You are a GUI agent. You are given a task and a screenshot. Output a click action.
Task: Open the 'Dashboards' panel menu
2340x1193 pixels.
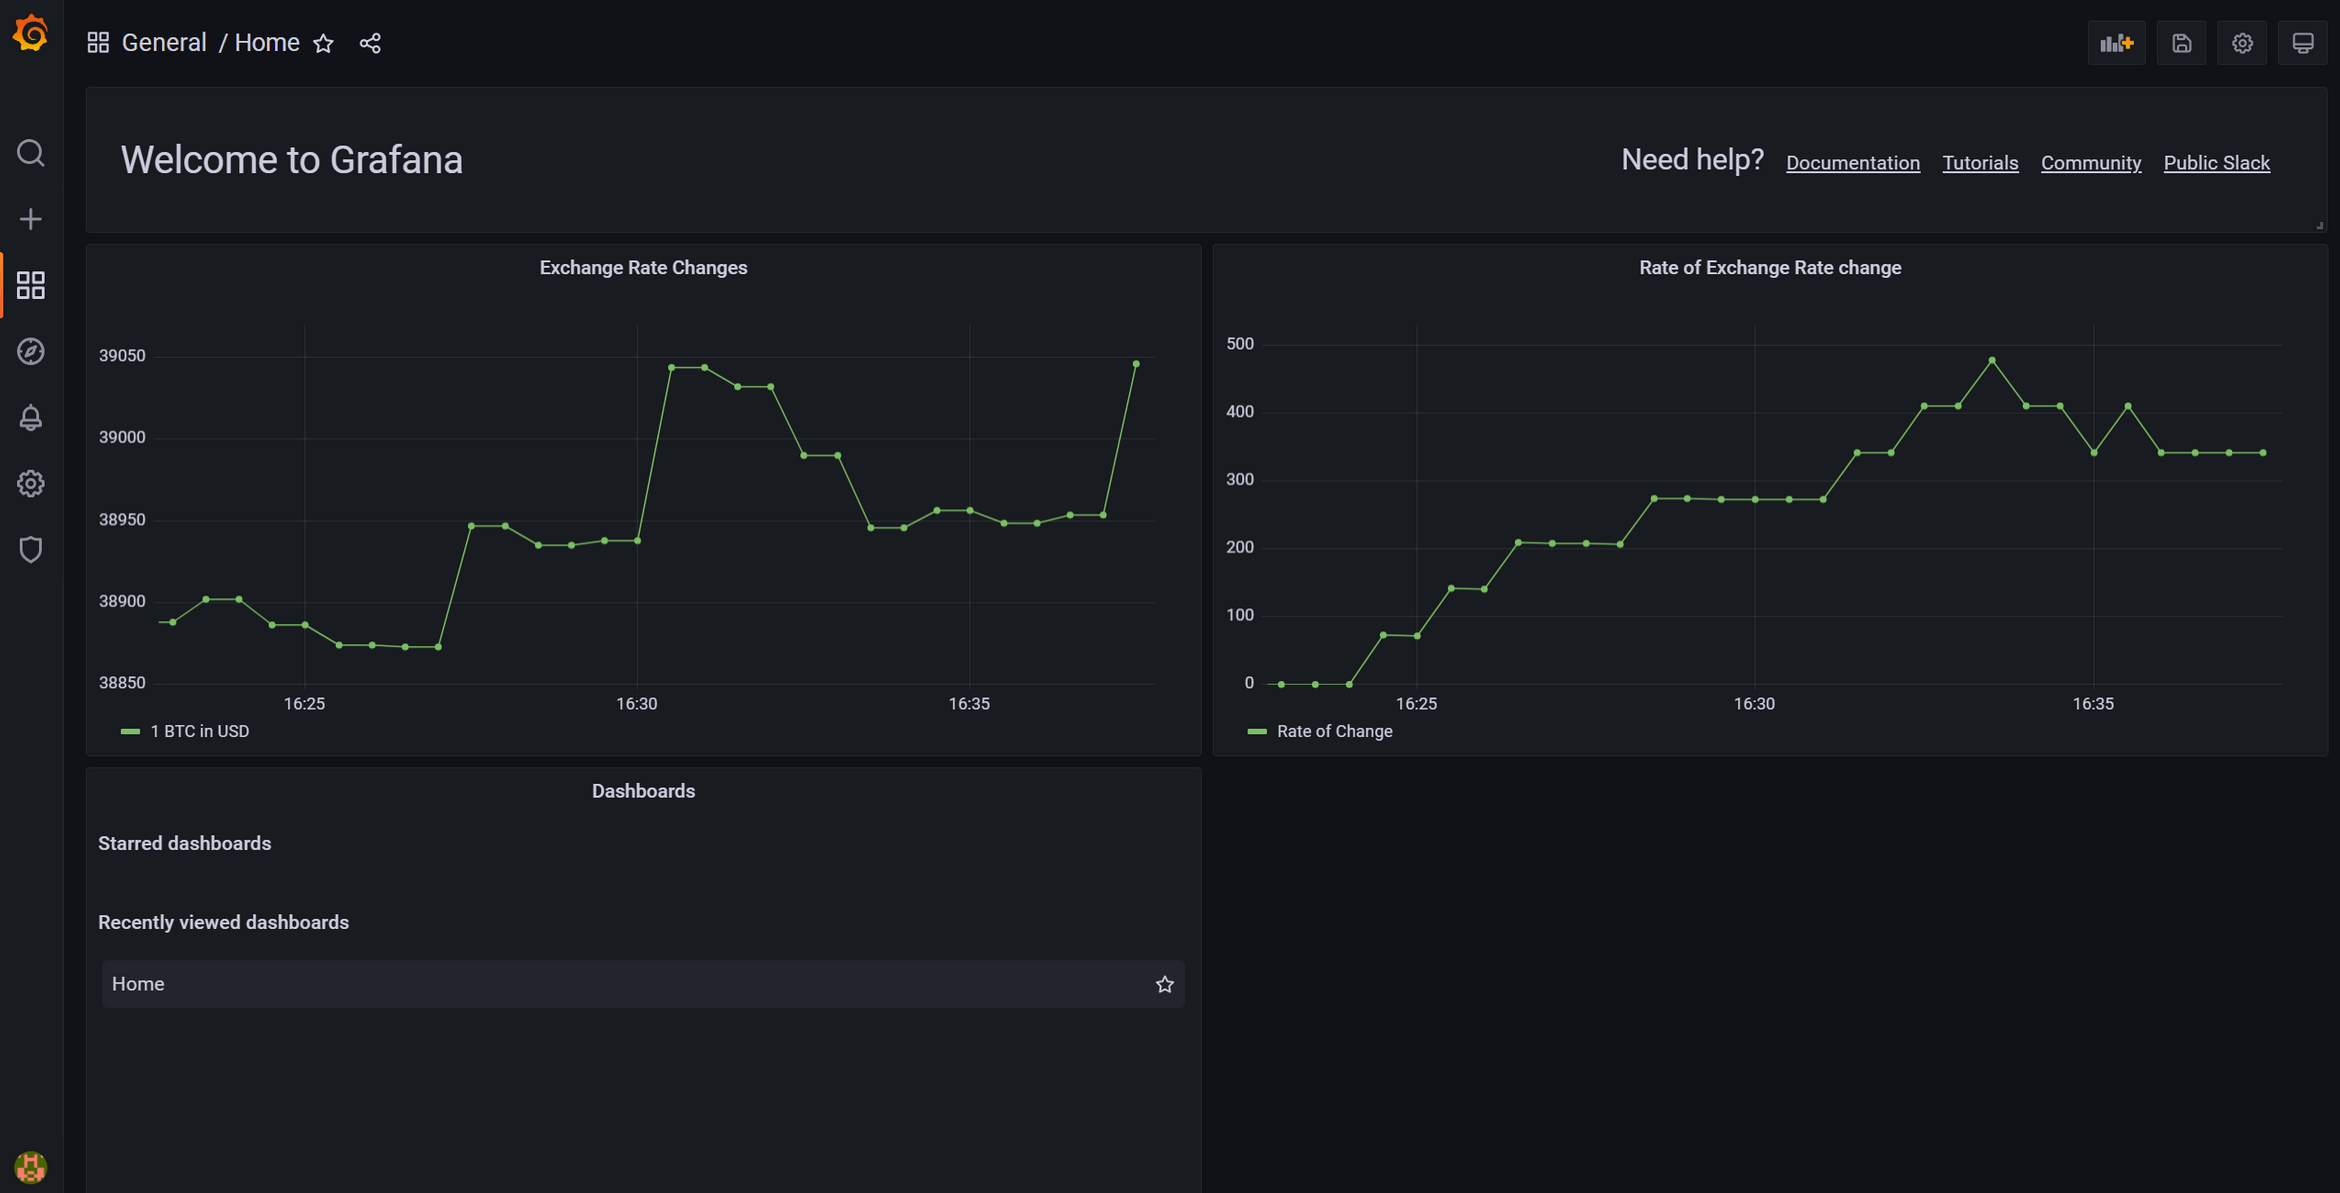[643, 790]
